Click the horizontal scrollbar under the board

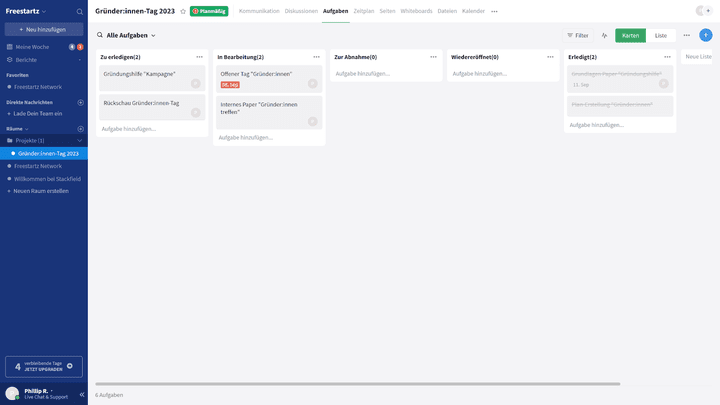(358, 384)
